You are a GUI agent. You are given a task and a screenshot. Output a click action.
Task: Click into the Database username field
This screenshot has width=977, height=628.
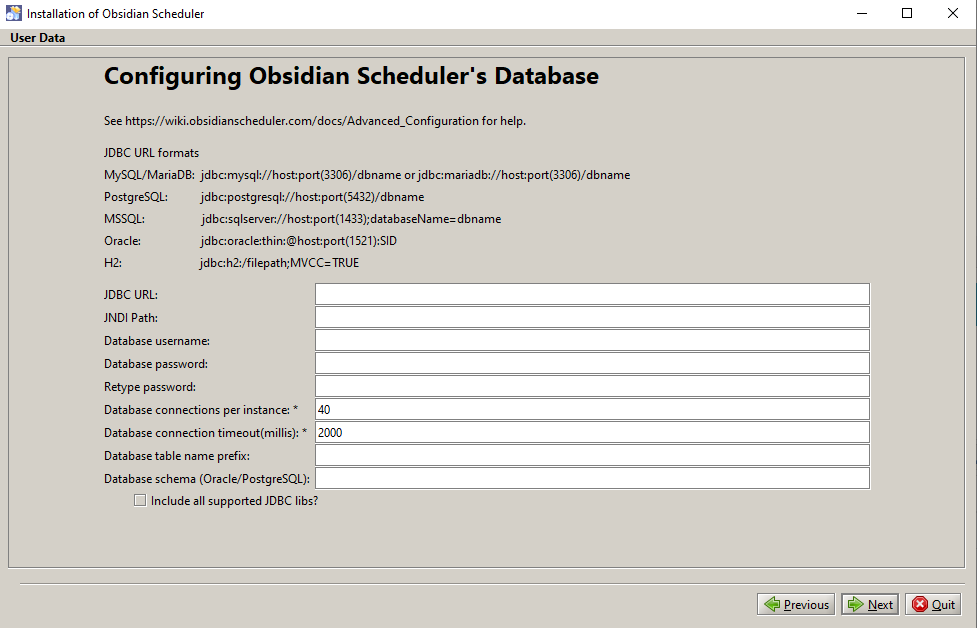tap(592, 340)
